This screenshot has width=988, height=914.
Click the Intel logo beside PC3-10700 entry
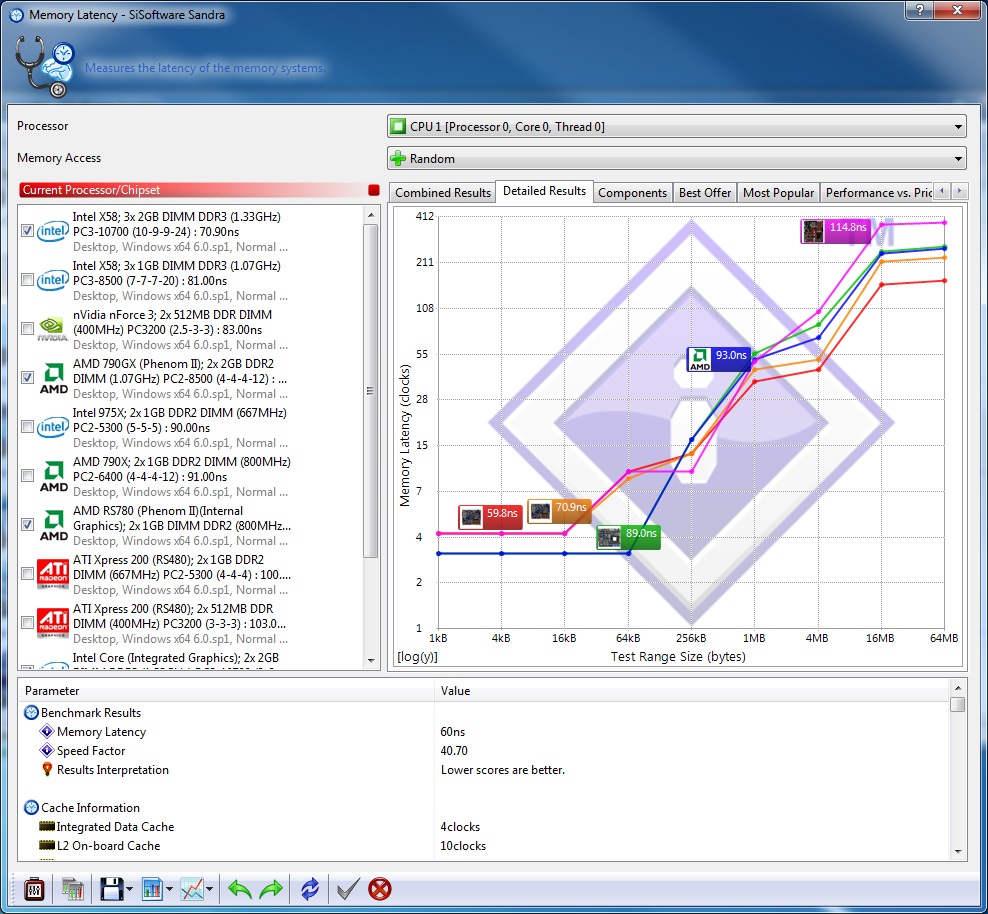pos(53,231)
